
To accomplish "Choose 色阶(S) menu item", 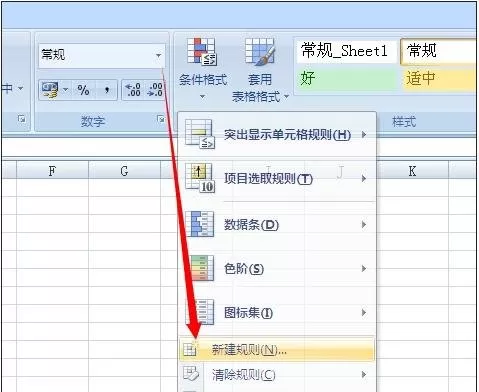I will pos(277,269).
